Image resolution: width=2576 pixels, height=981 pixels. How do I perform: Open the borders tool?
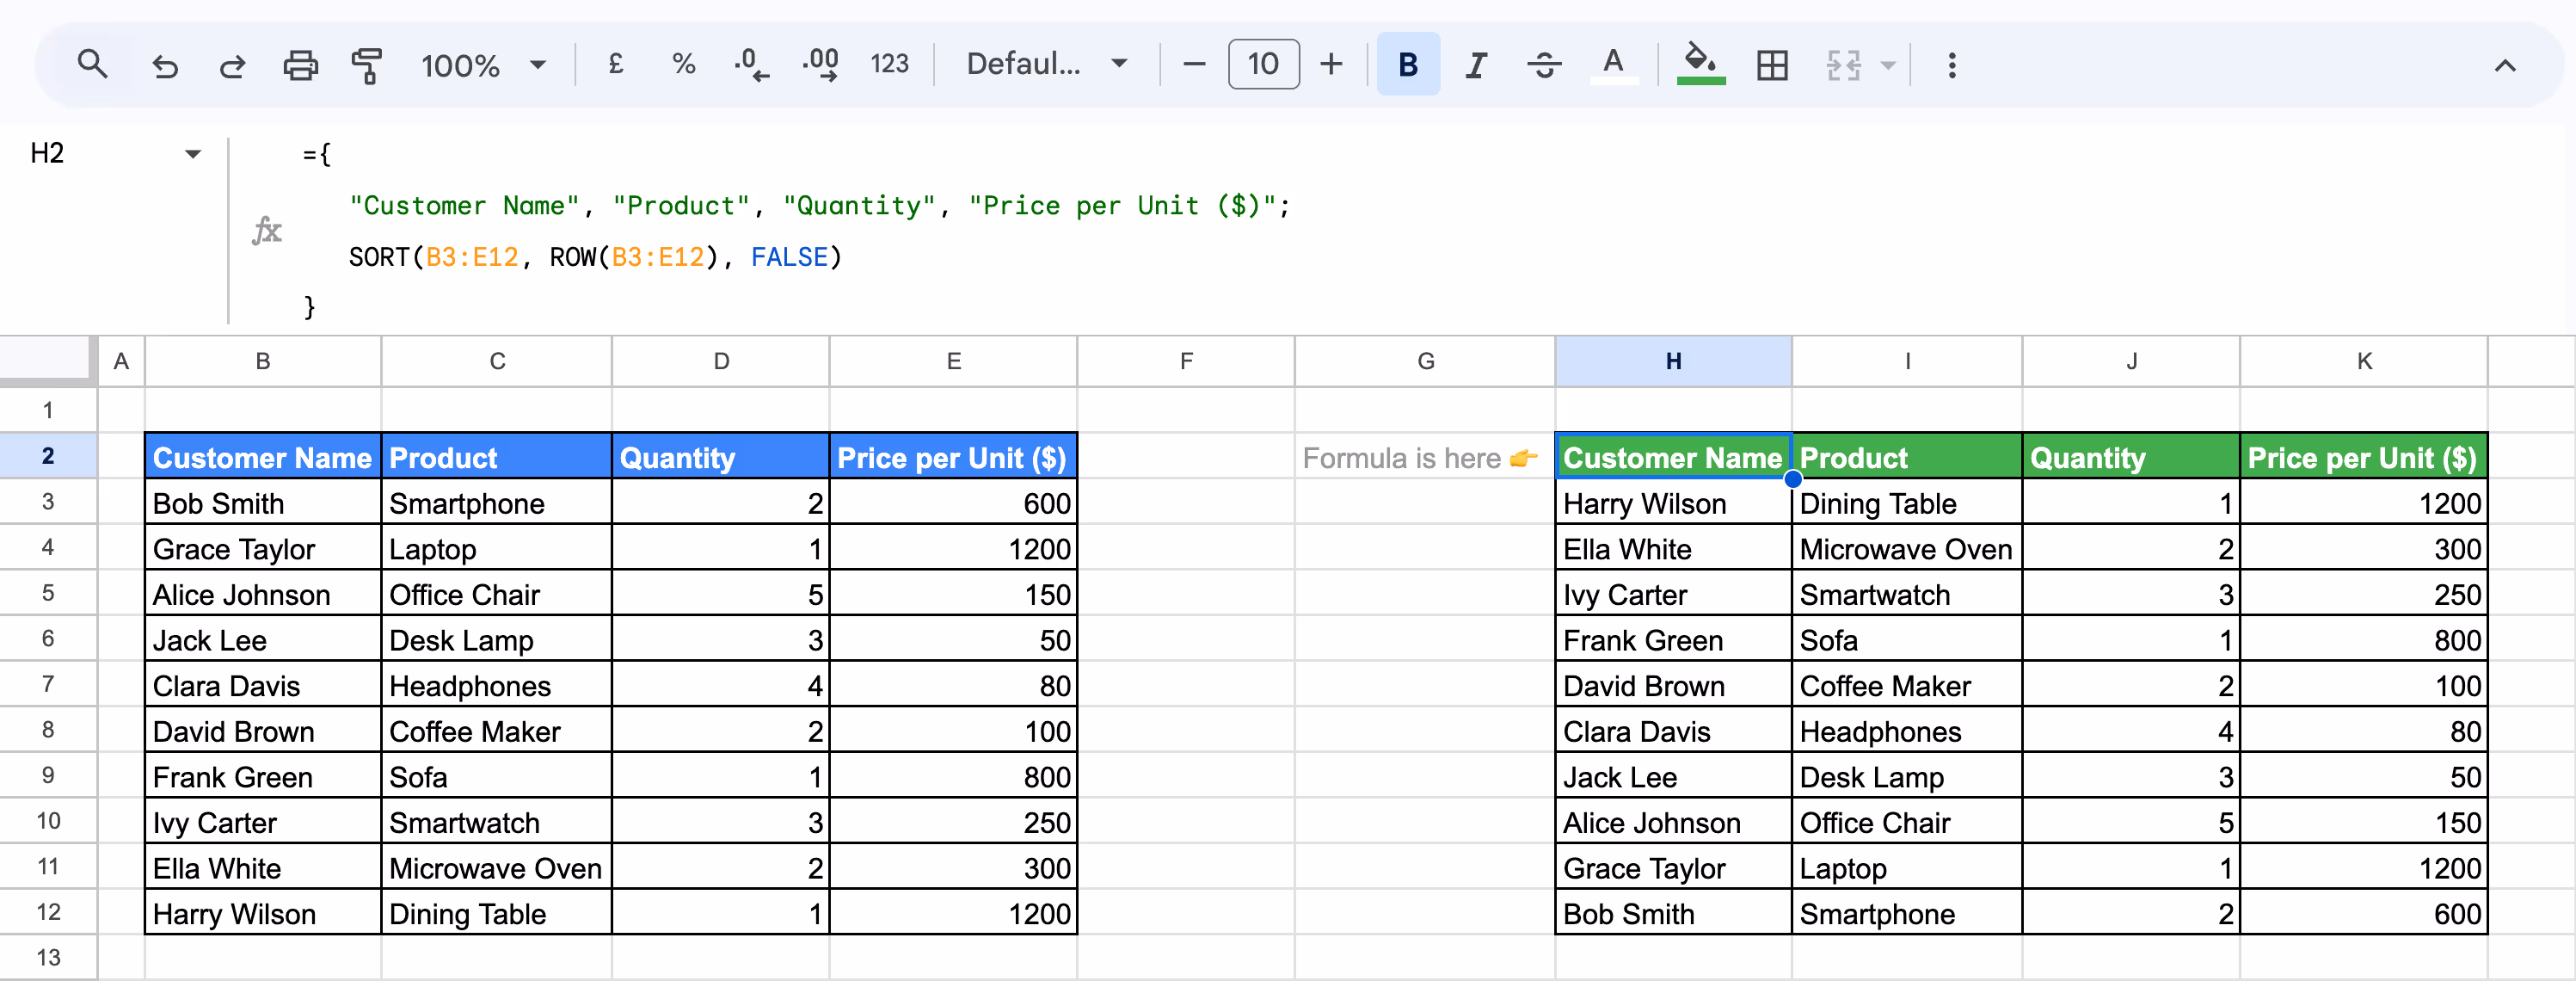click(x=1771, y=64)
